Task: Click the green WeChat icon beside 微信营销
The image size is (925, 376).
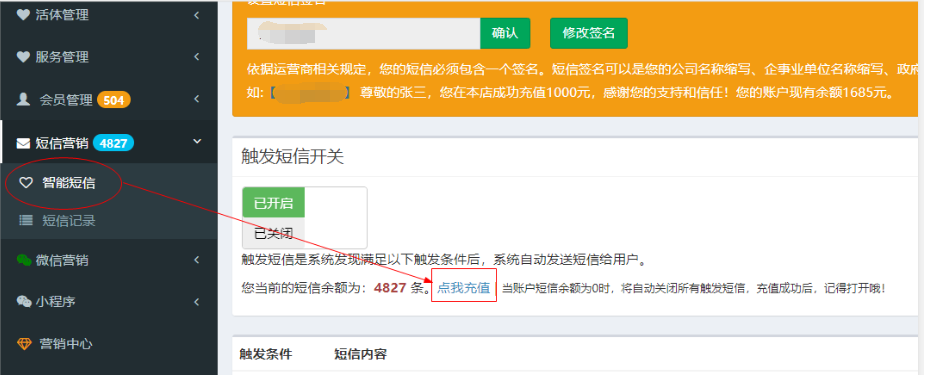Action: coord(24,260)
